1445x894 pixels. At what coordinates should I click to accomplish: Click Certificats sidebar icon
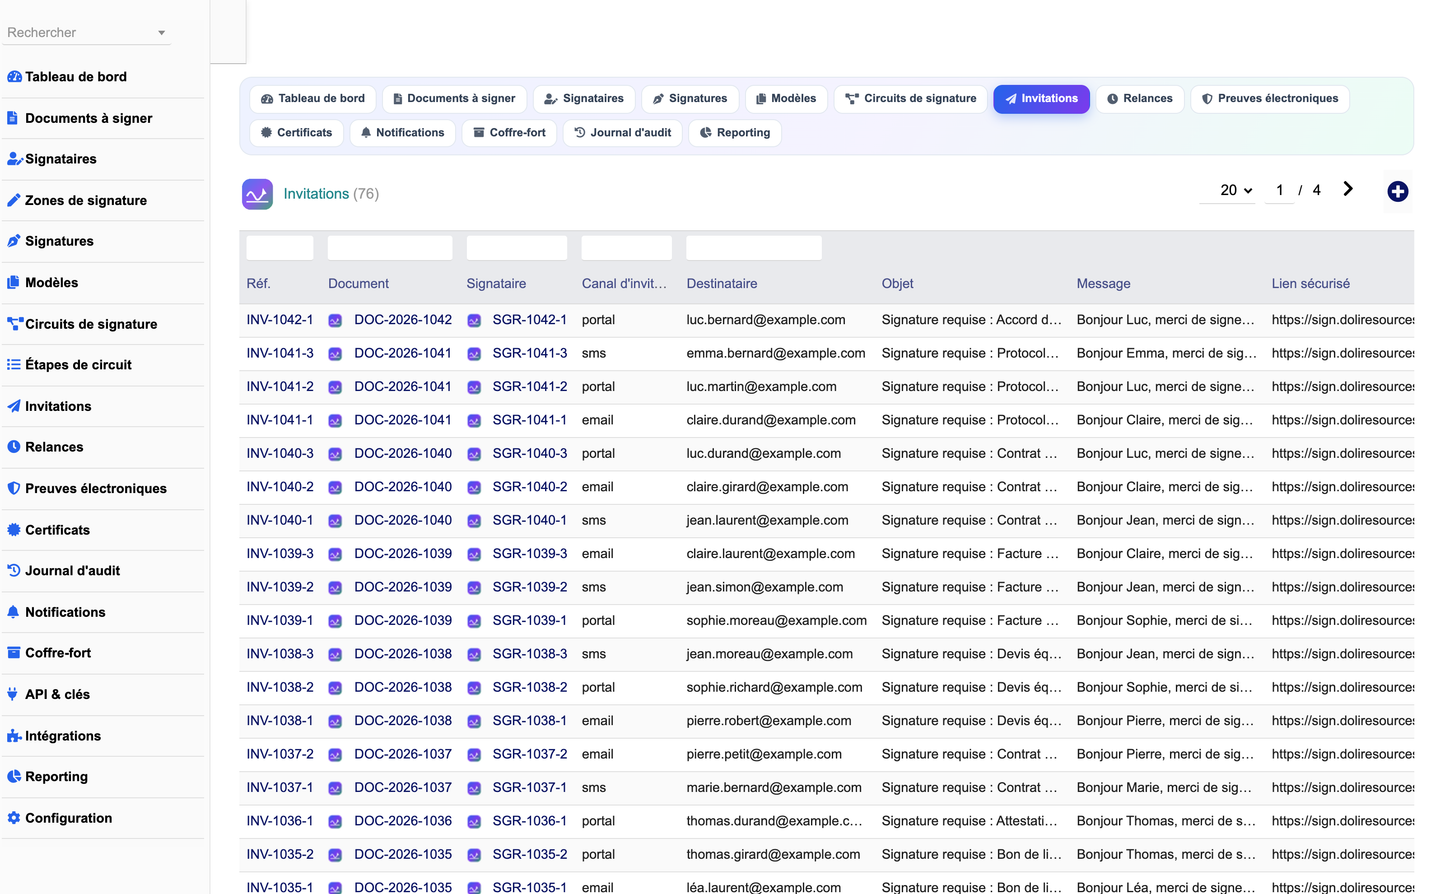[14, 530]
